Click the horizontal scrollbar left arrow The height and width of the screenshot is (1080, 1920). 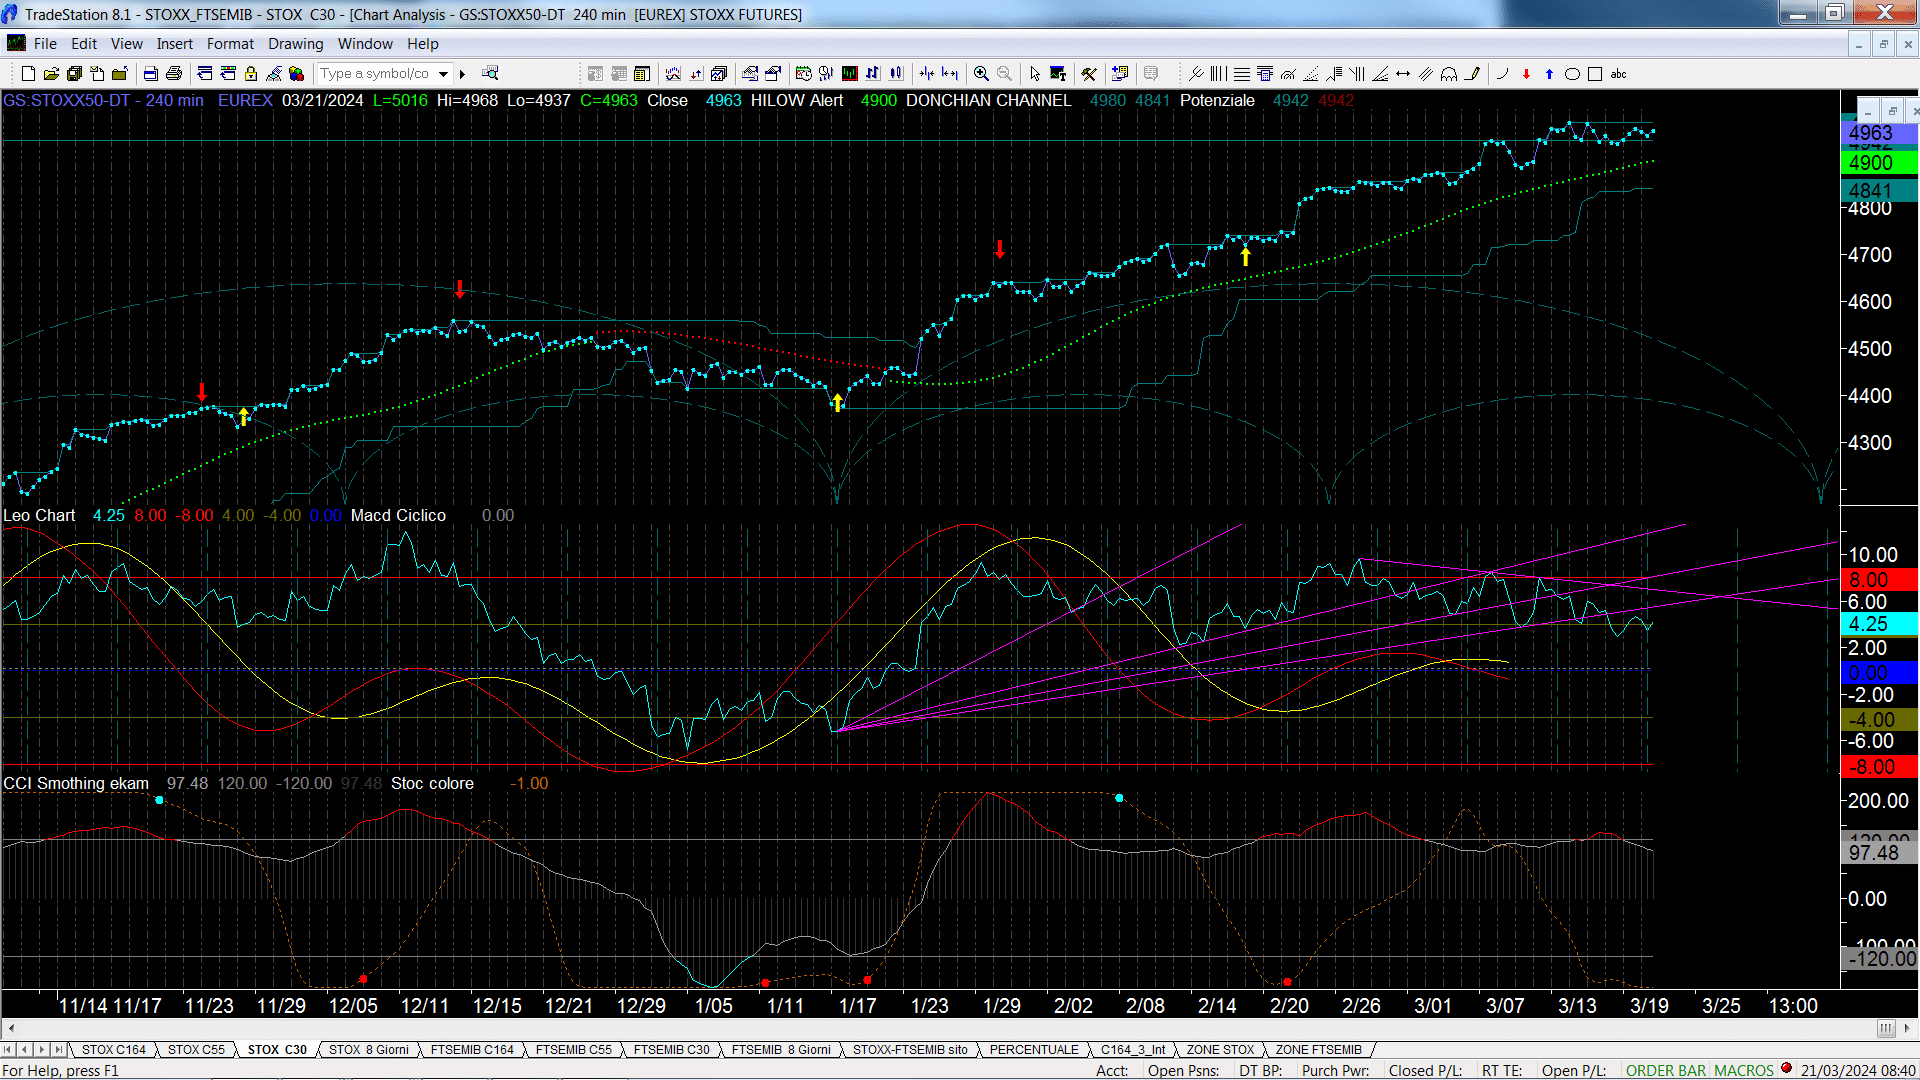coord(11,1028)
